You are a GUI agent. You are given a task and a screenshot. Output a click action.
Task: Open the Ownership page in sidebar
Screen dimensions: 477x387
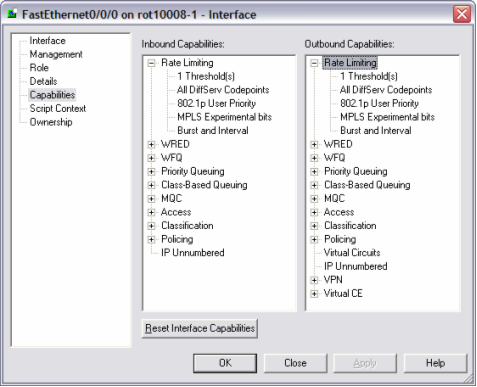(51, 122)
